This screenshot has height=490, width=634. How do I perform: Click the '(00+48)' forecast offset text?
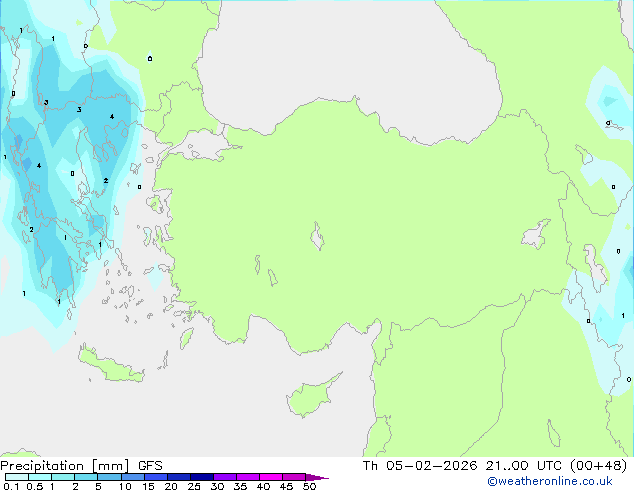click(x=598, y=466)
